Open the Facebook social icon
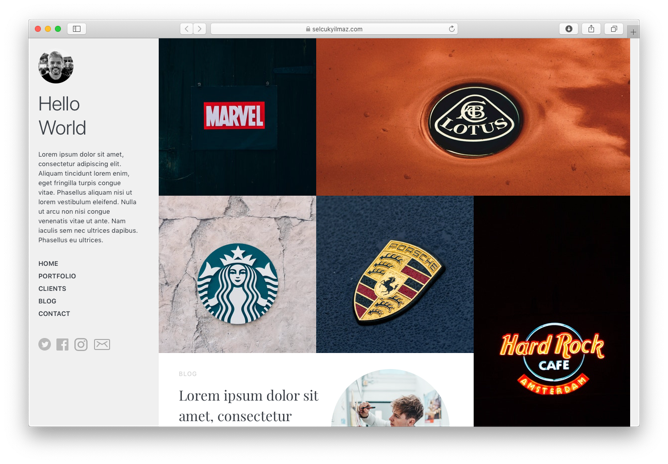The height and width of the screenshot is (464, 668). click(x=62, y=344)
